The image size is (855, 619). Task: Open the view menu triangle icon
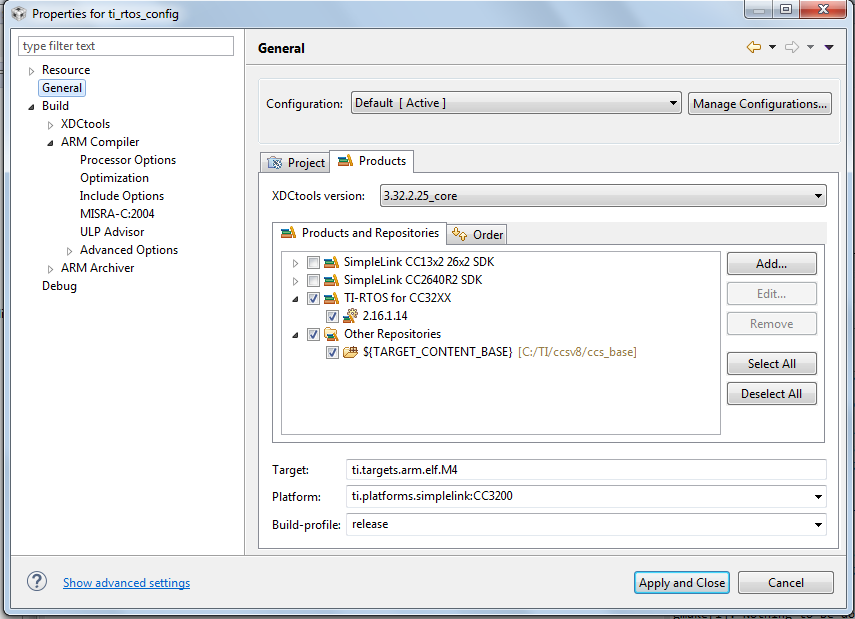[829, 47]
